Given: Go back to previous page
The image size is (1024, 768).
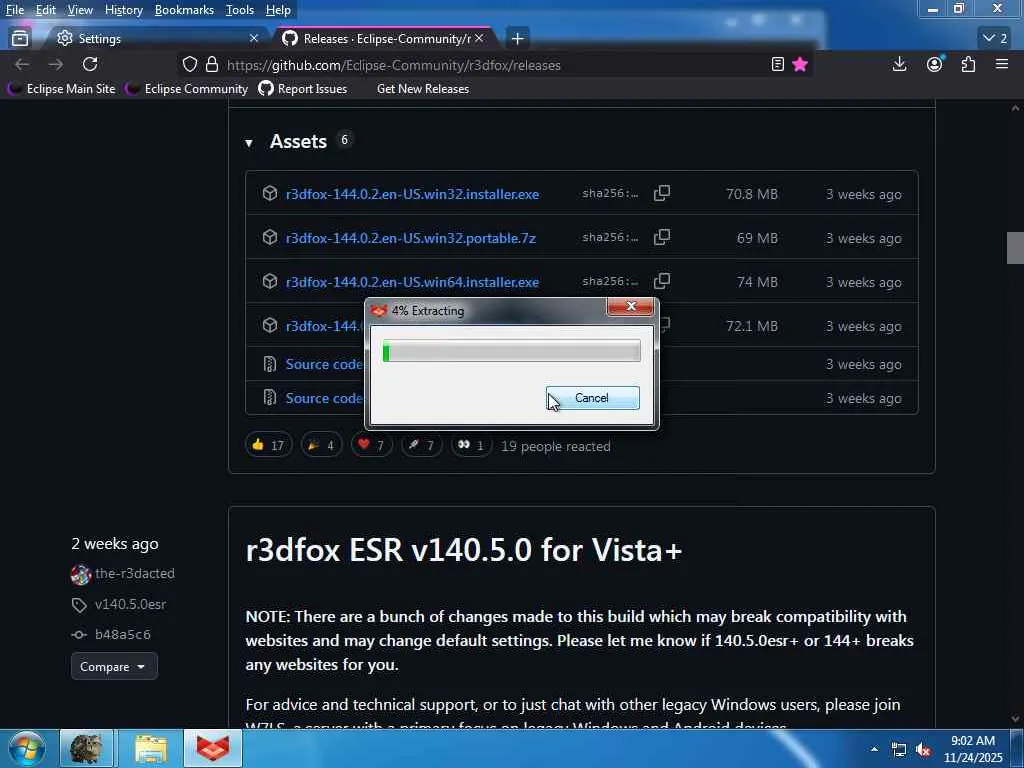Looking at the screenshot, I should point(22,64).
